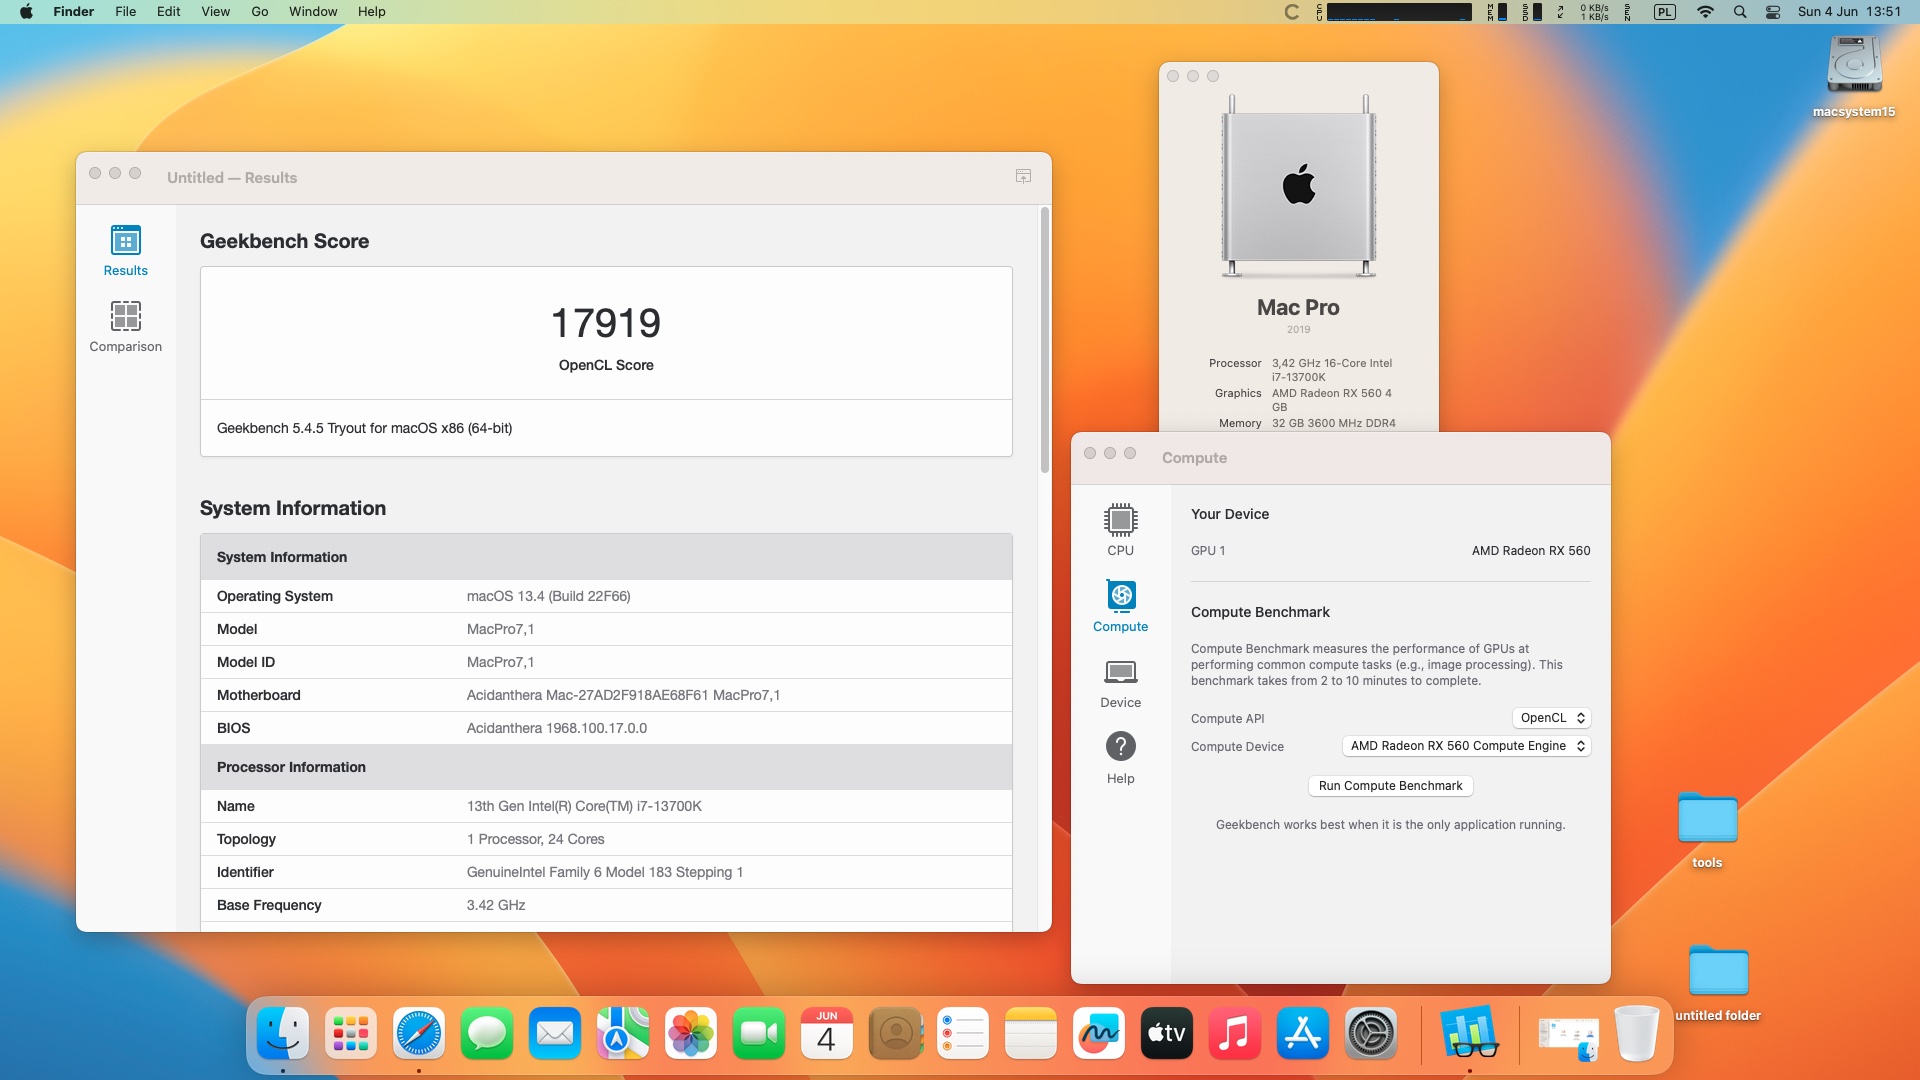Show the Device information section

click(x=1120, y=682)
